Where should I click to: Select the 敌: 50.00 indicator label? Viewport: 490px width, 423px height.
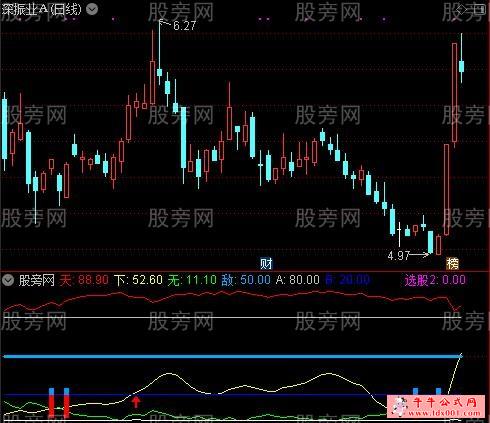(246, 280)
